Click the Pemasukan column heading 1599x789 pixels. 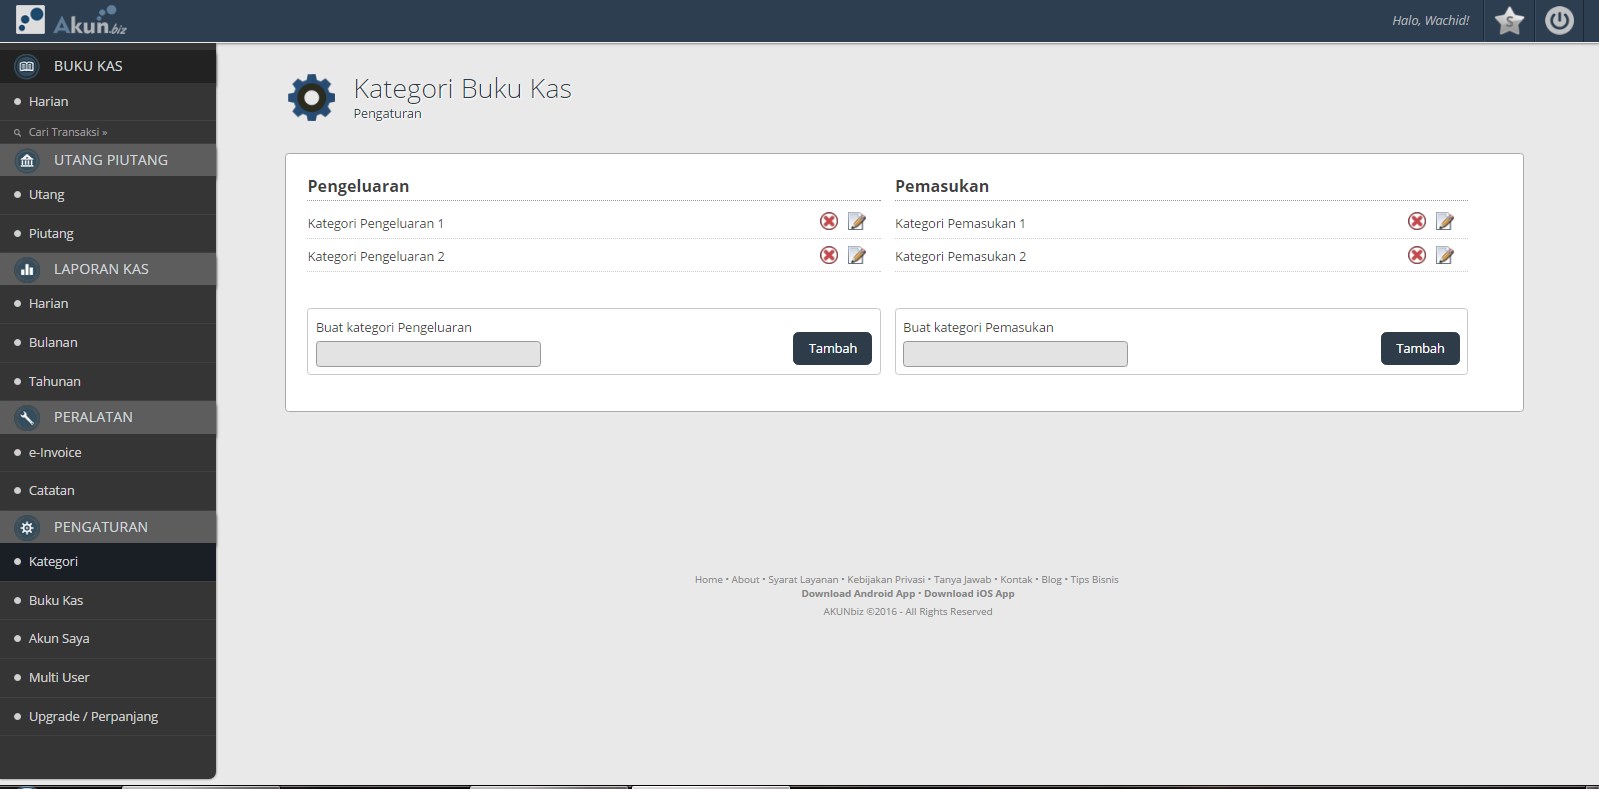point(942,186)
